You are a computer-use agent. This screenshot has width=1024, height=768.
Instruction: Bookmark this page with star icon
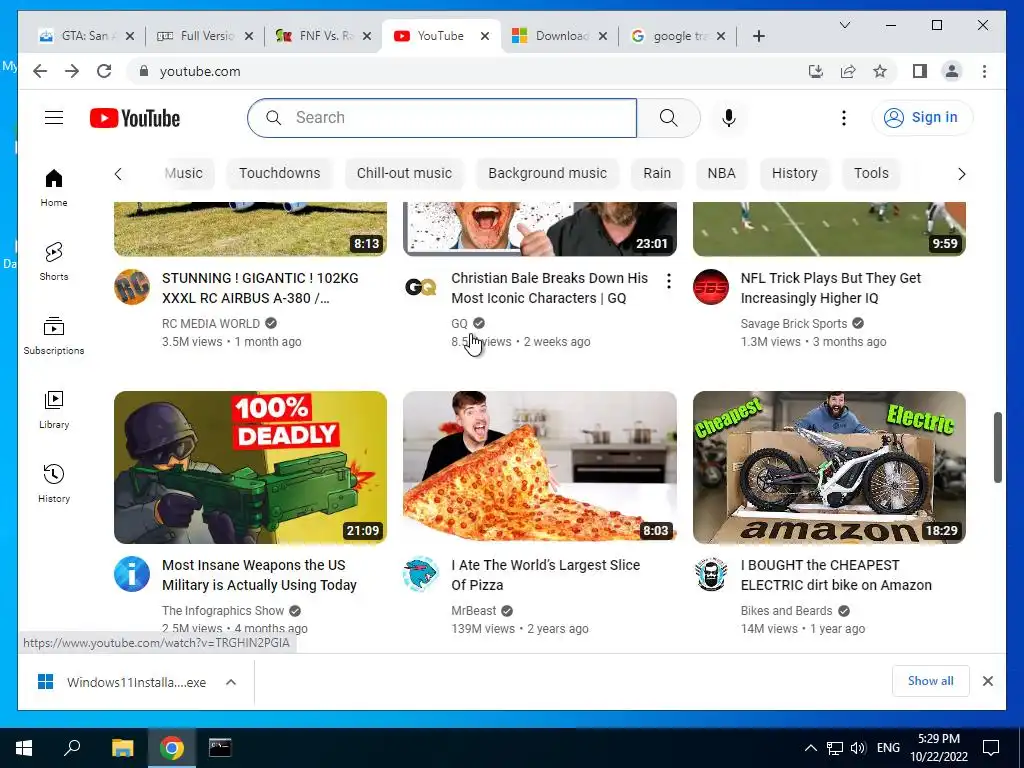pyautogui.click(x=880, y=71)
